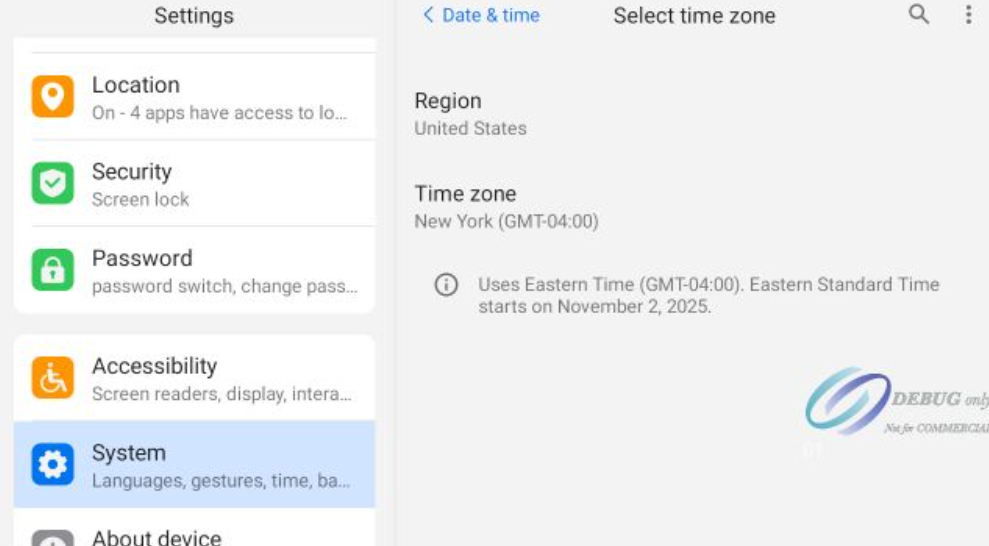
Task: Click the green Security shield icon
Action: (52, 184)
